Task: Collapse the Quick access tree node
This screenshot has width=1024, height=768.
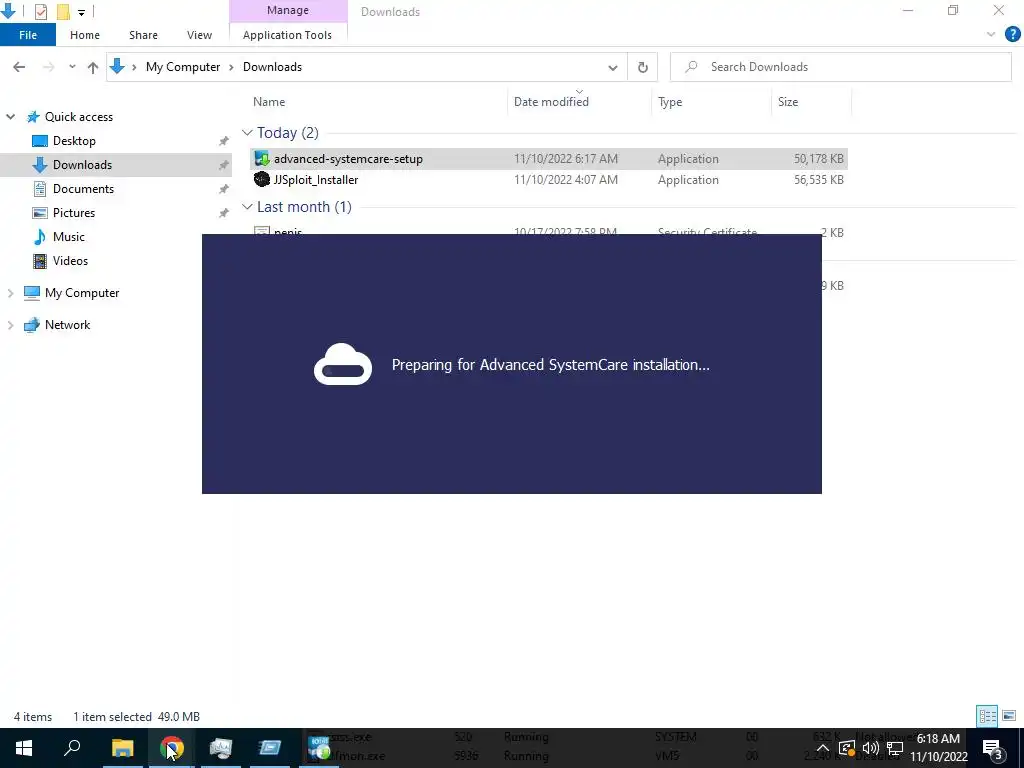Action: 10,117
